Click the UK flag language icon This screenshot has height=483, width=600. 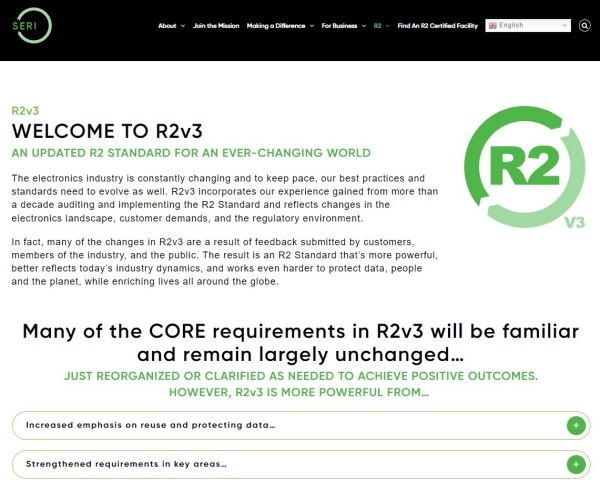[492, 26]
